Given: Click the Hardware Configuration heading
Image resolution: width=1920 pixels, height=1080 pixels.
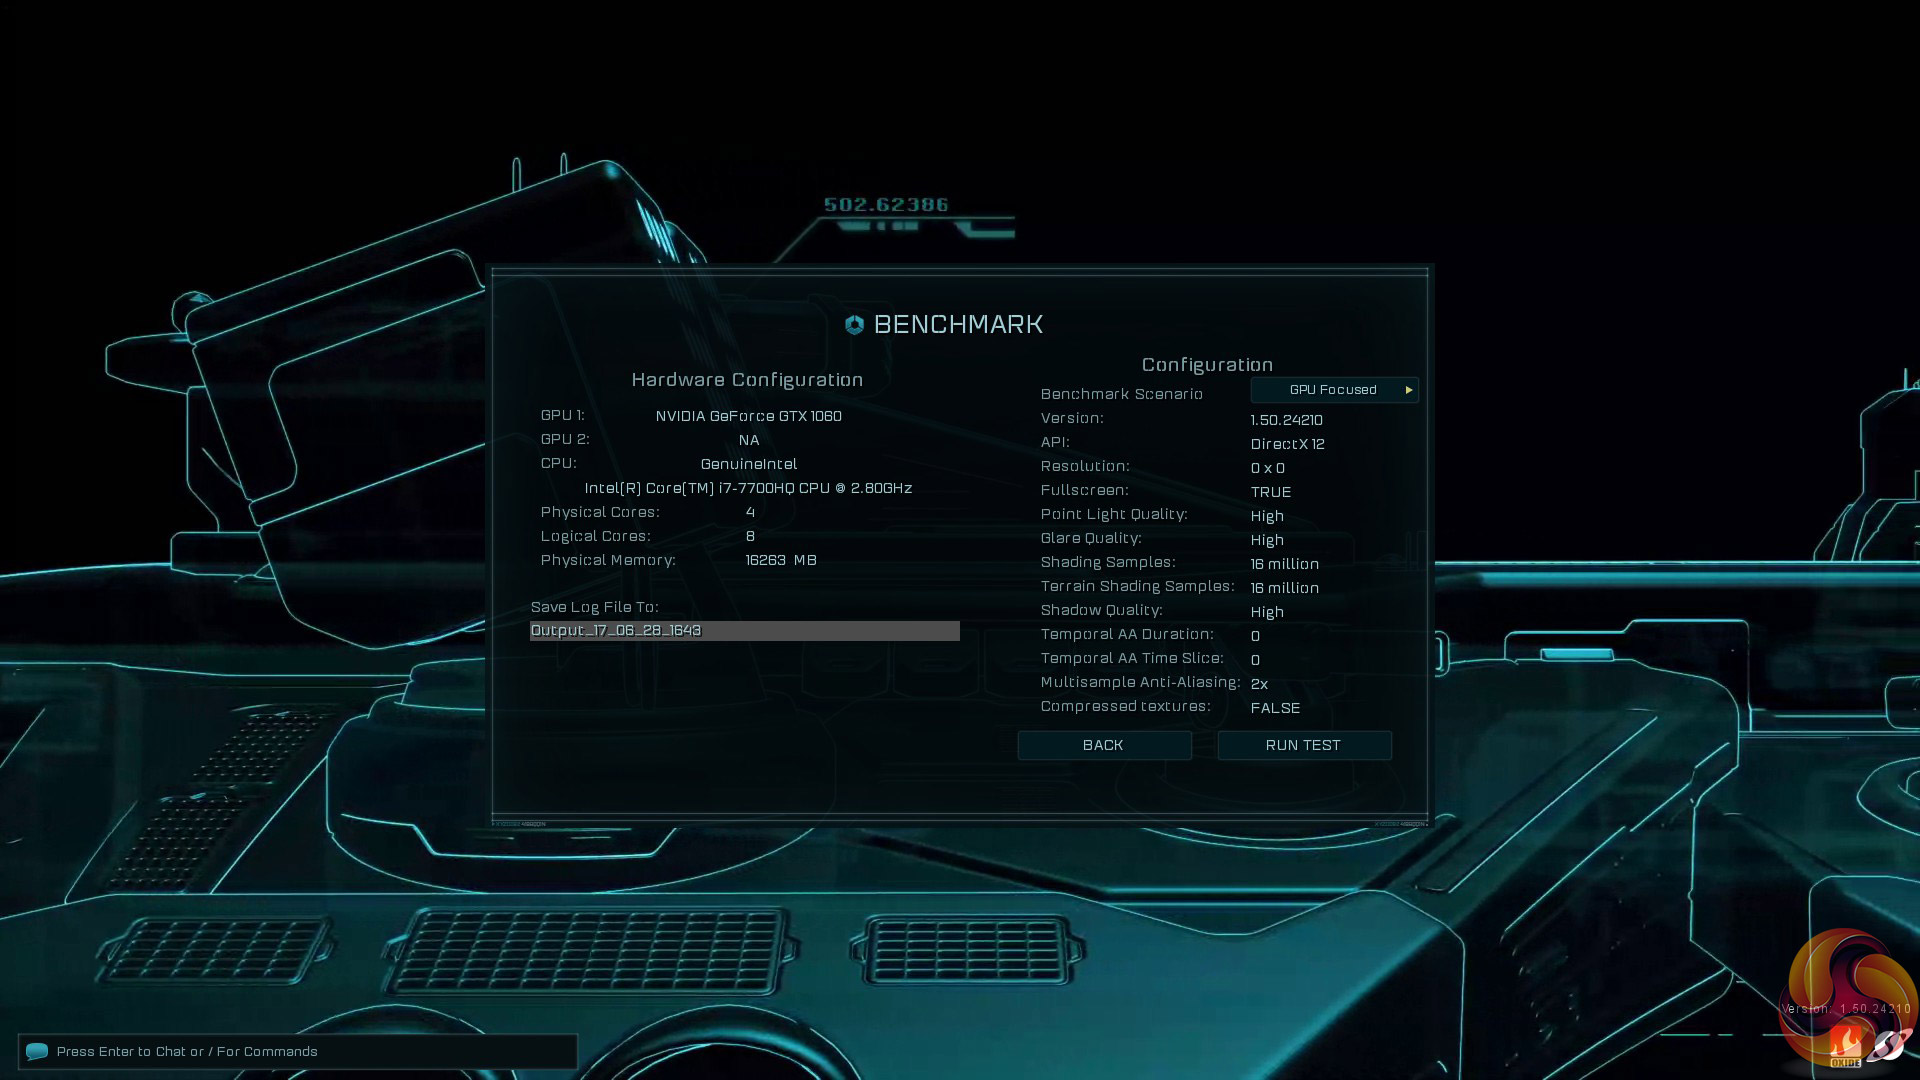Looking at the screenshot, I should [747, 380].
